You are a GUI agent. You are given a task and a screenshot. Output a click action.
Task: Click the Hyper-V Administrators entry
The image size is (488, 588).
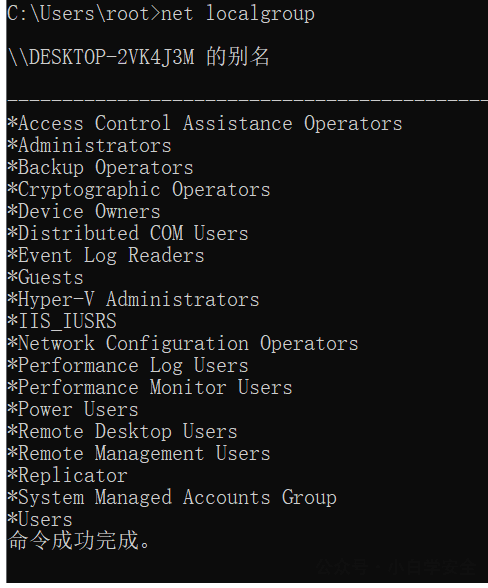134,299
